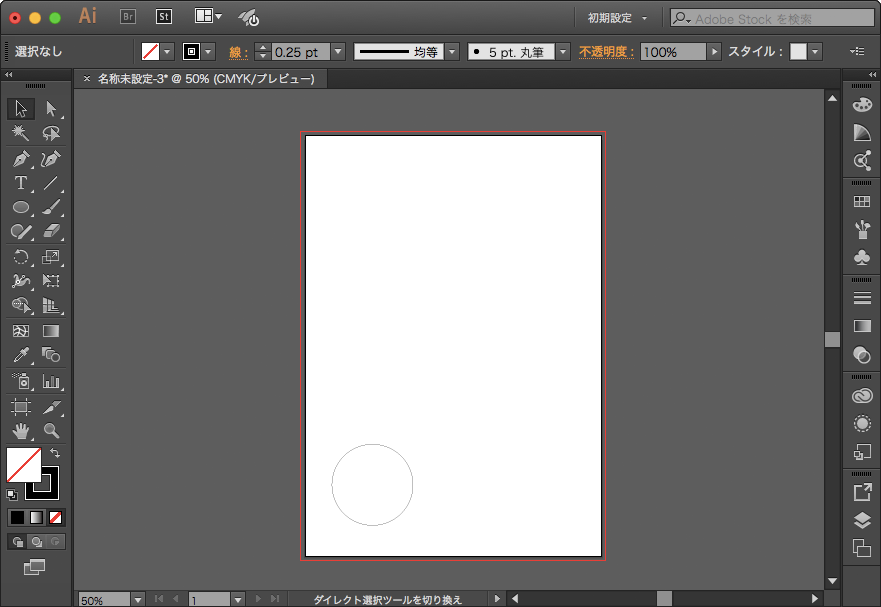Select the Line Segment tool
The width and height of the screenshot is (881, 607).
tap(51, 183)
